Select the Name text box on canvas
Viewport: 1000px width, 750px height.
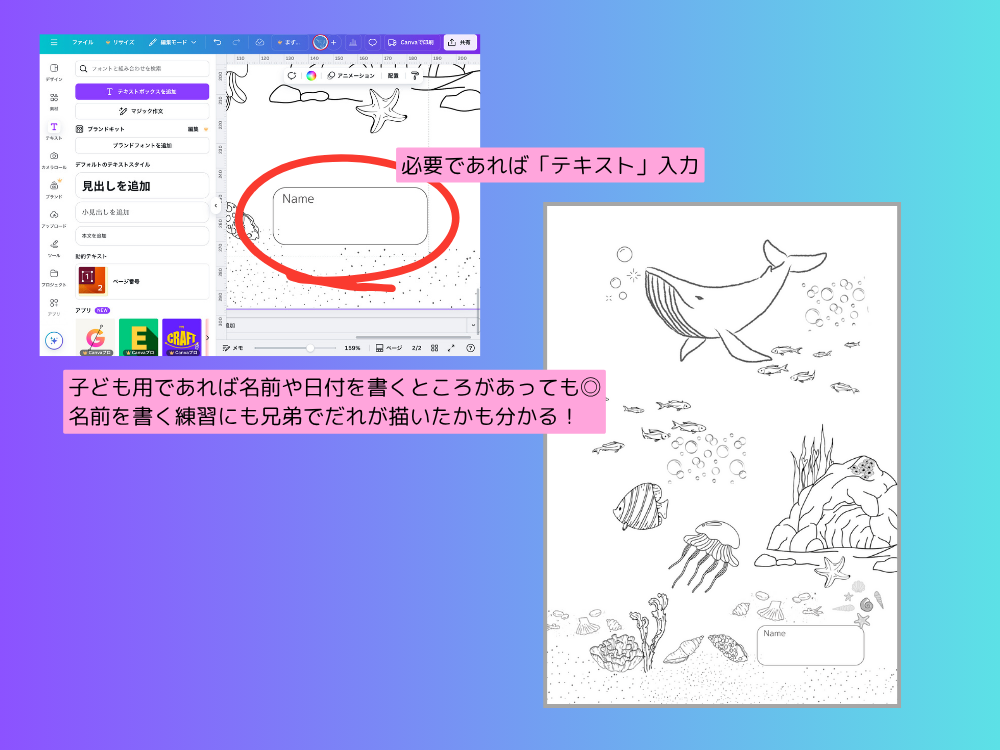350,216
